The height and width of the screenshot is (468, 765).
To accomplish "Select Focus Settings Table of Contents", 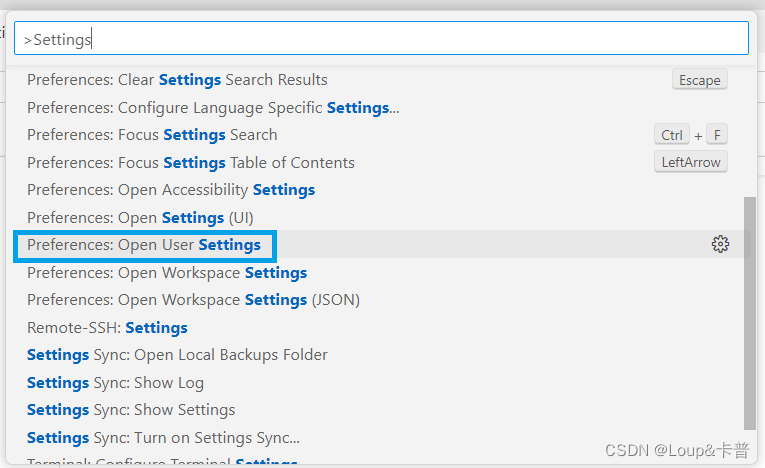I will (190, 162).
